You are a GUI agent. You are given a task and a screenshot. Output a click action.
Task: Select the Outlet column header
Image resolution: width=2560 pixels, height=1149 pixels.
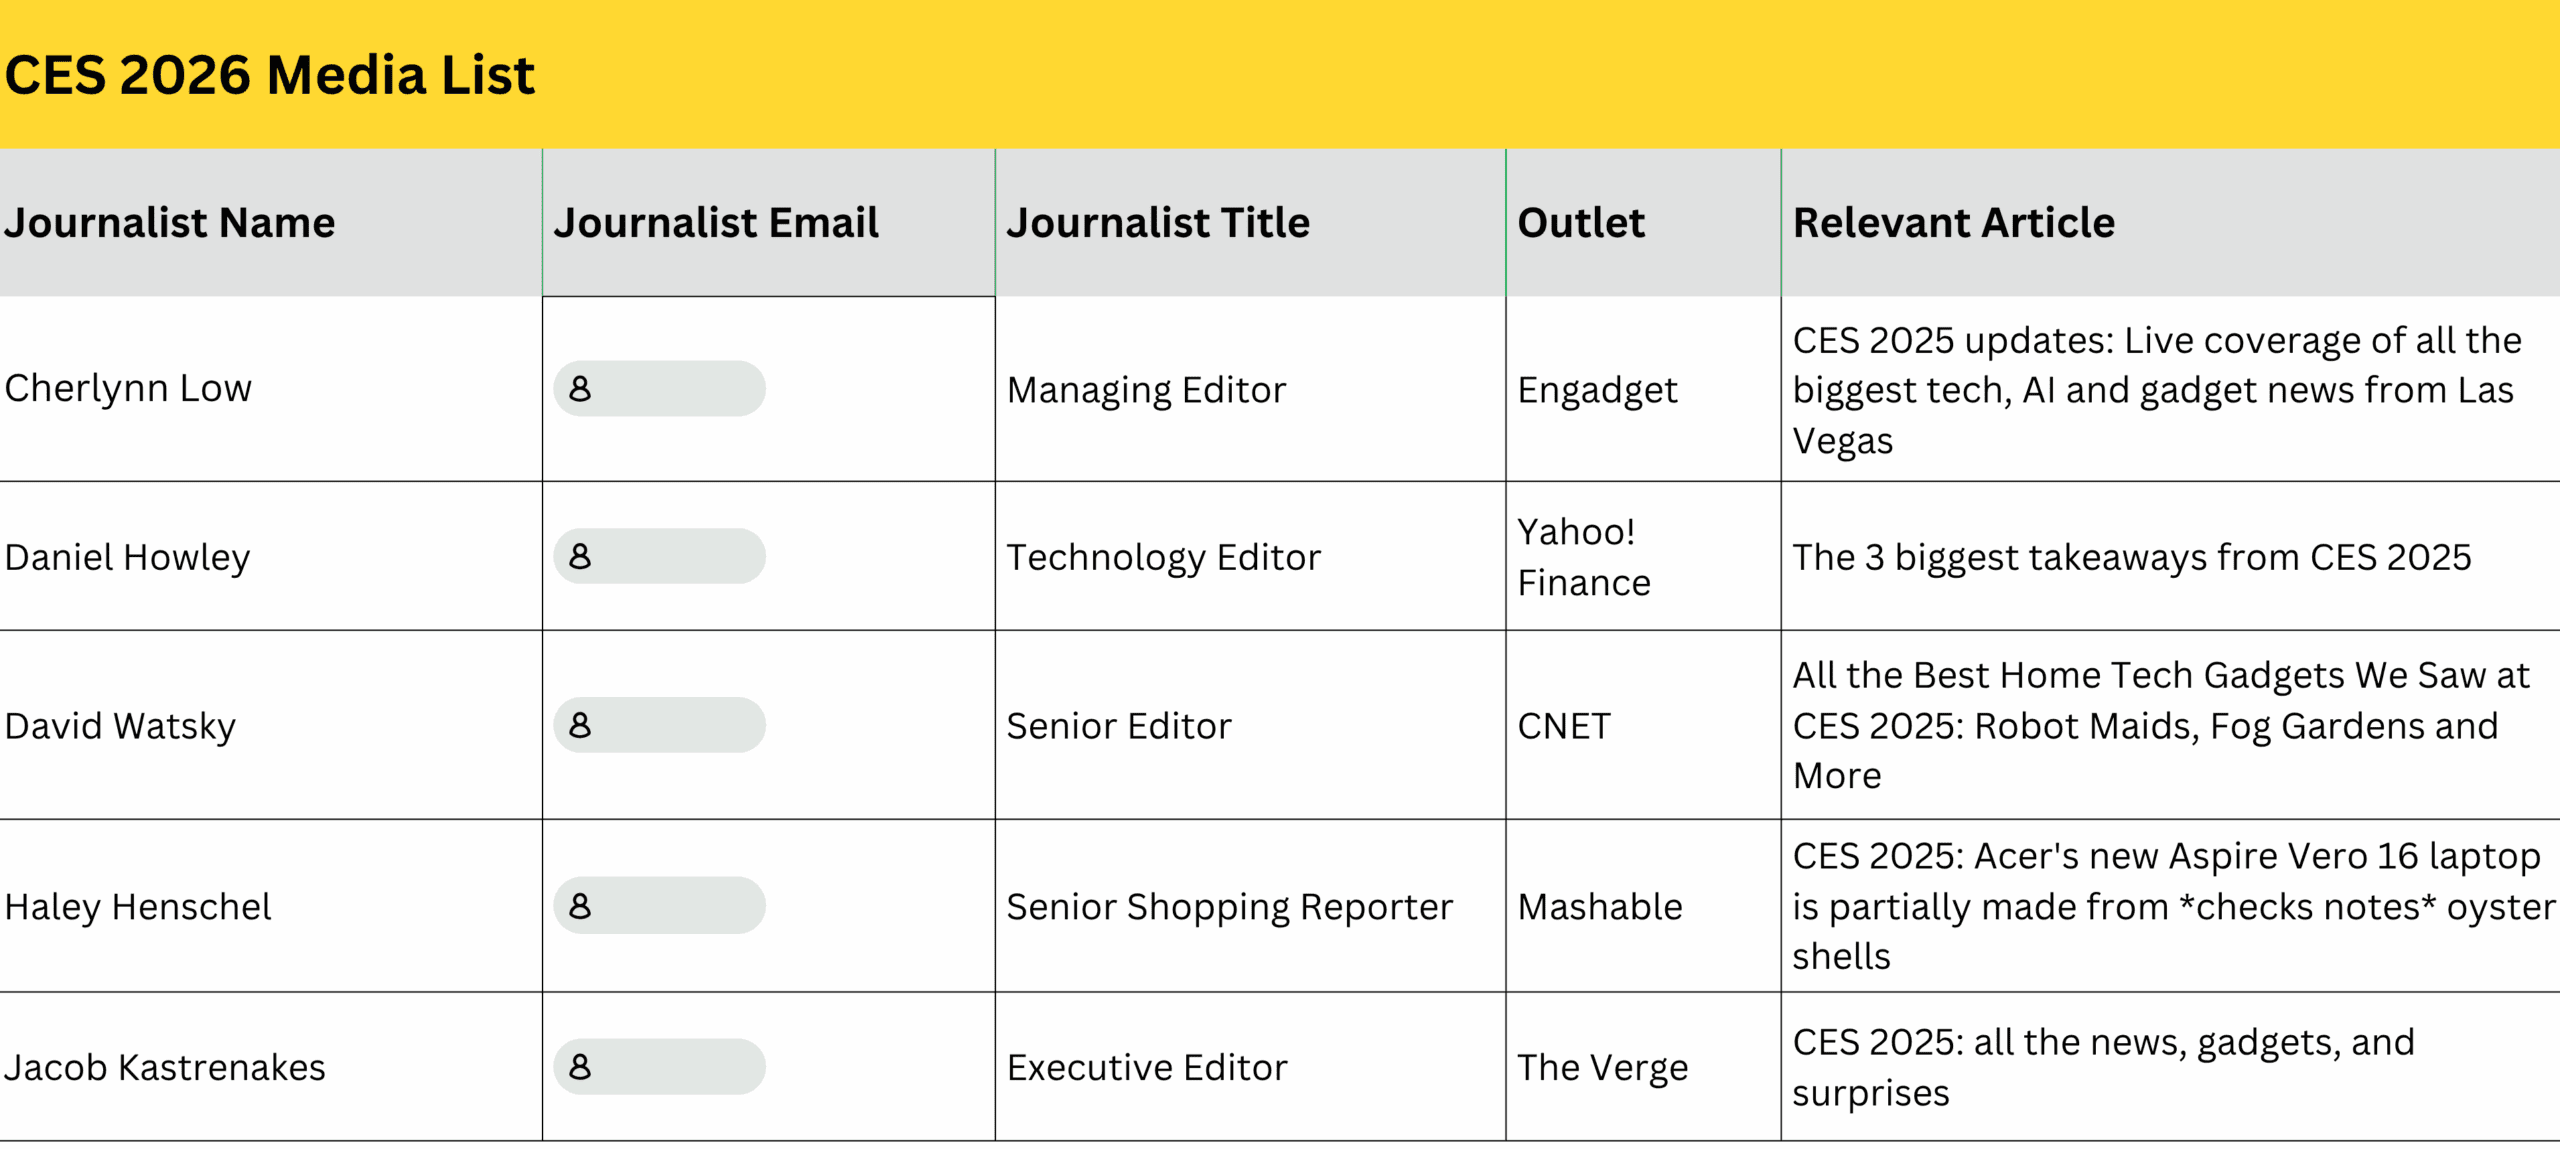(1581, 223)
